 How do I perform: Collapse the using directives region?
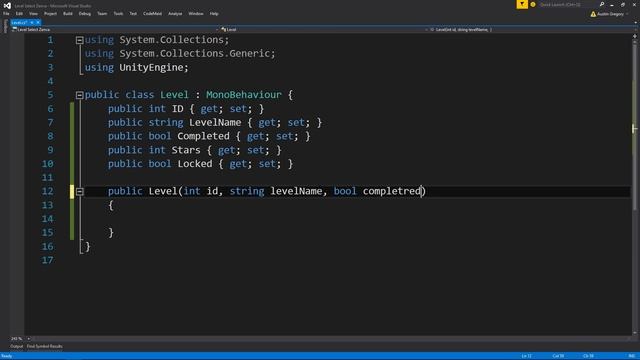pos(80,40)
